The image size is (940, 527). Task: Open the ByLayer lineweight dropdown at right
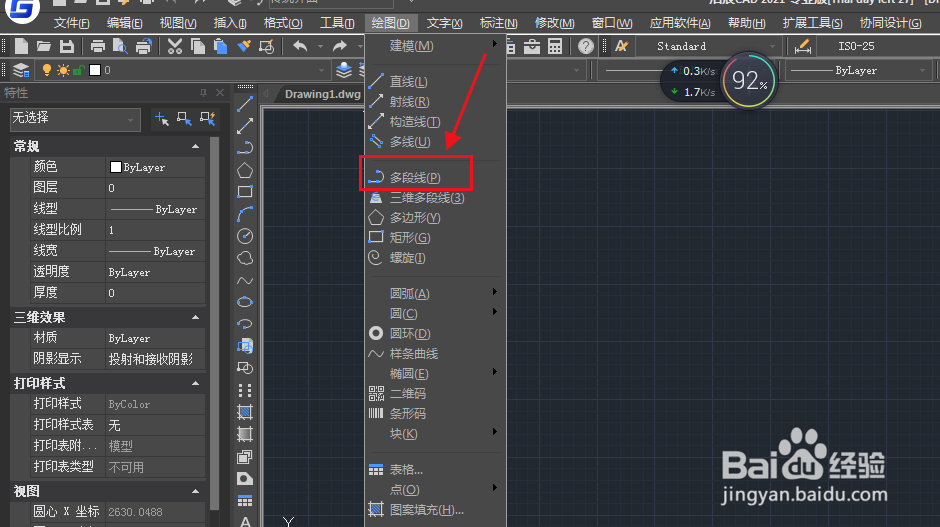tap(857, 71)
